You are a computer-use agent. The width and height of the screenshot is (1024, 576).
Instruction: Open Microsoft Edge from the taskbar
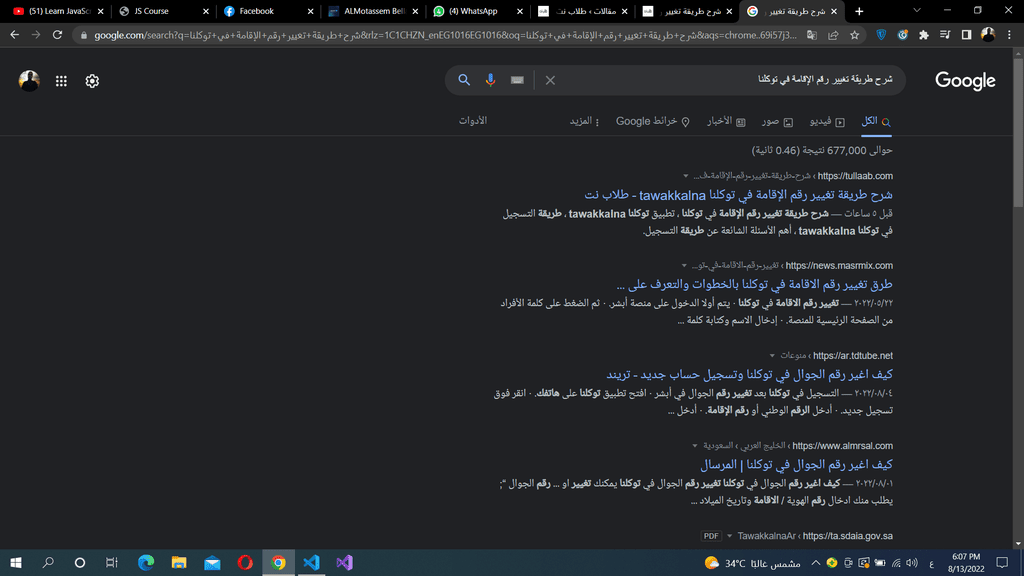click(x=146, y=562)
